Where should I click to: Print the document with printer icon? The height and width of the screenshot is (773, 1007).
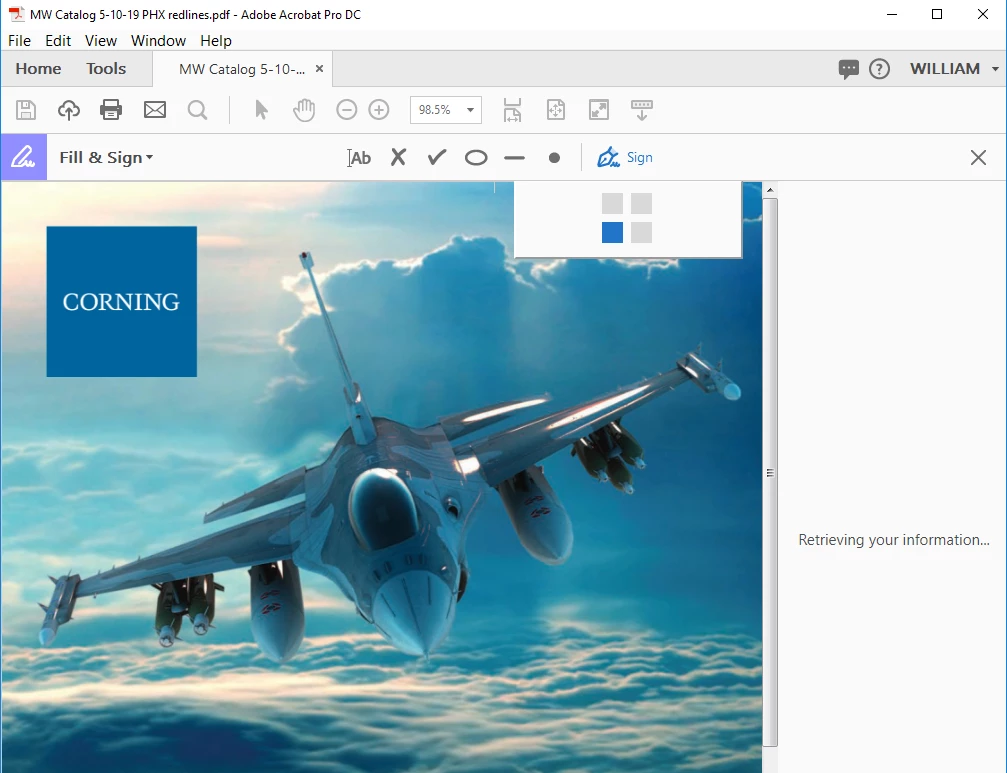(x=111, y=110)
